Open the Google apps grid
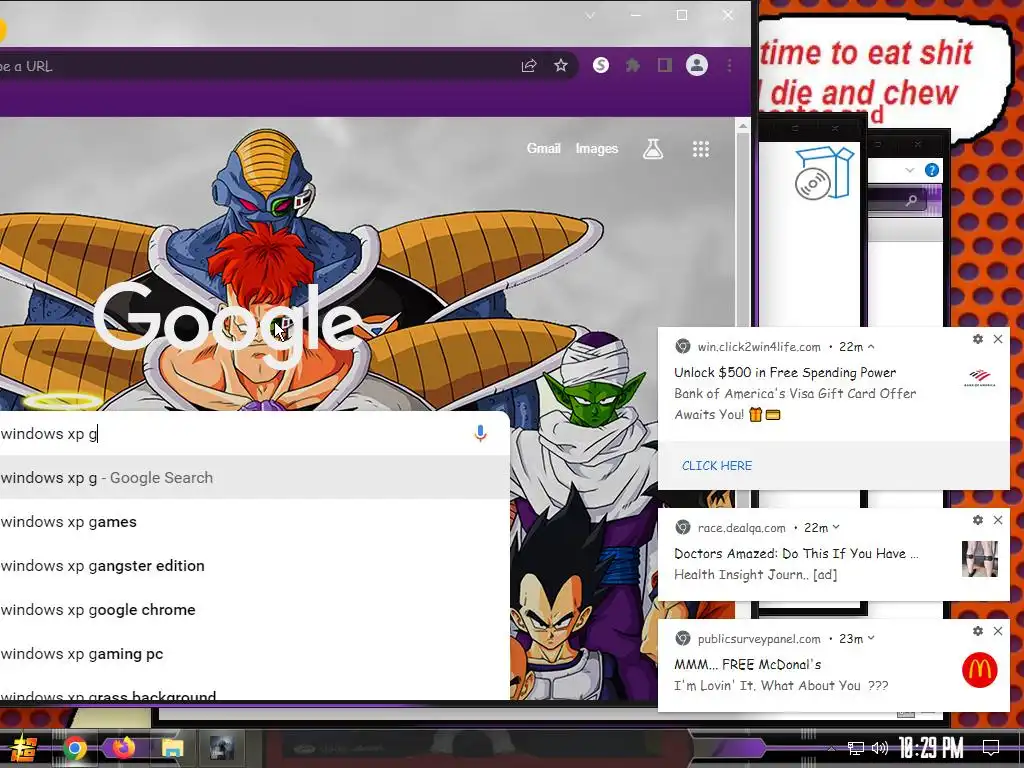Viewport: 1024px width, 768px height. 701,149
